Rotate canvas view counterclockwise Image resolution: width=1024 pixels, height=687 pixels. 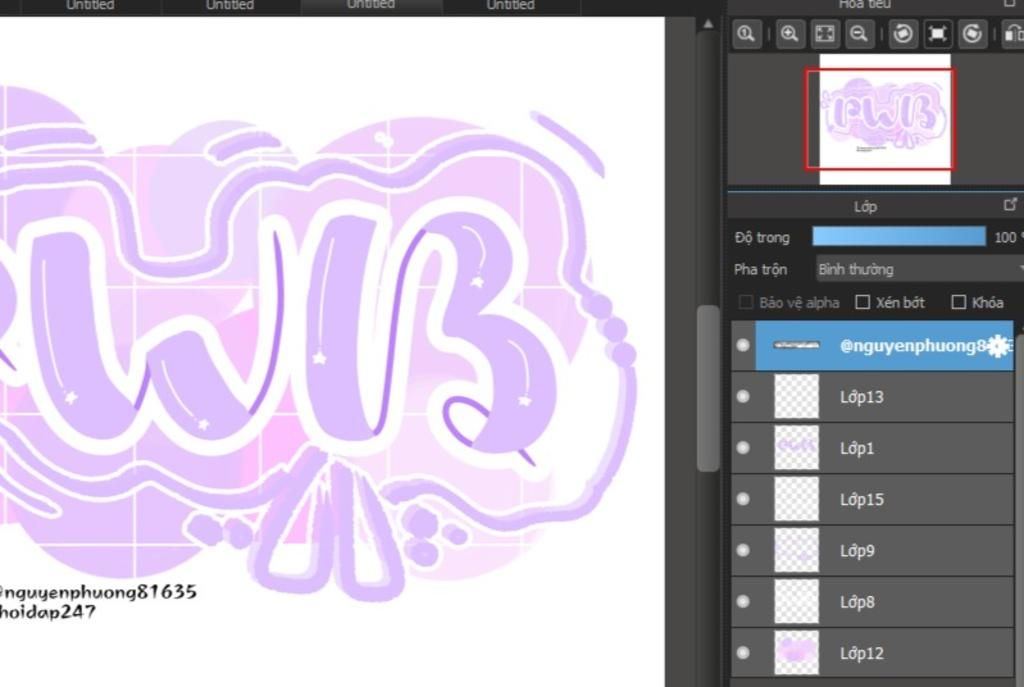(x=903, y=33)
